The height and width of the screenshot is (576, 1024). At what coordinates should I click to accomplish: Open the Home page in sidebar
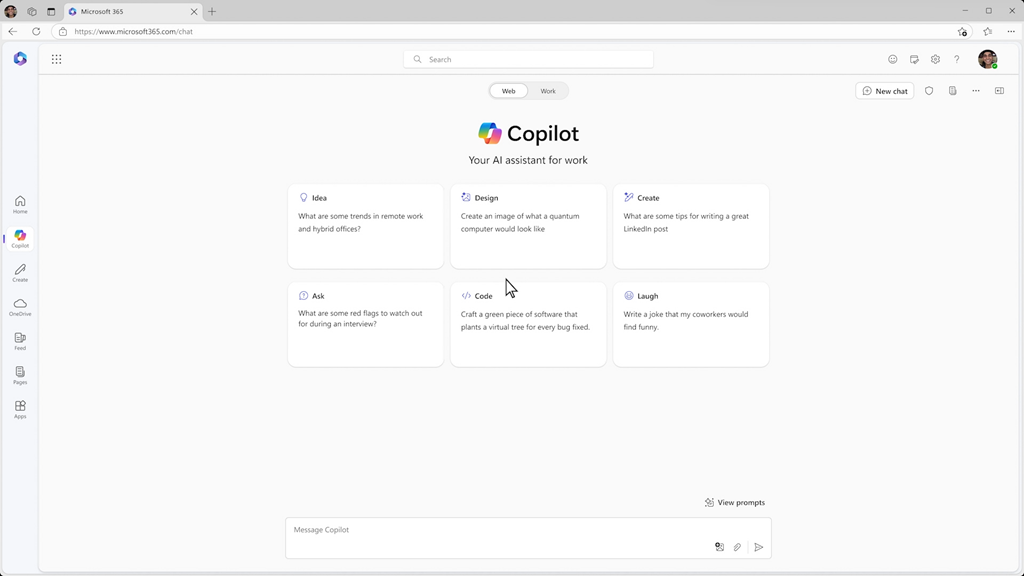[20, 204]
